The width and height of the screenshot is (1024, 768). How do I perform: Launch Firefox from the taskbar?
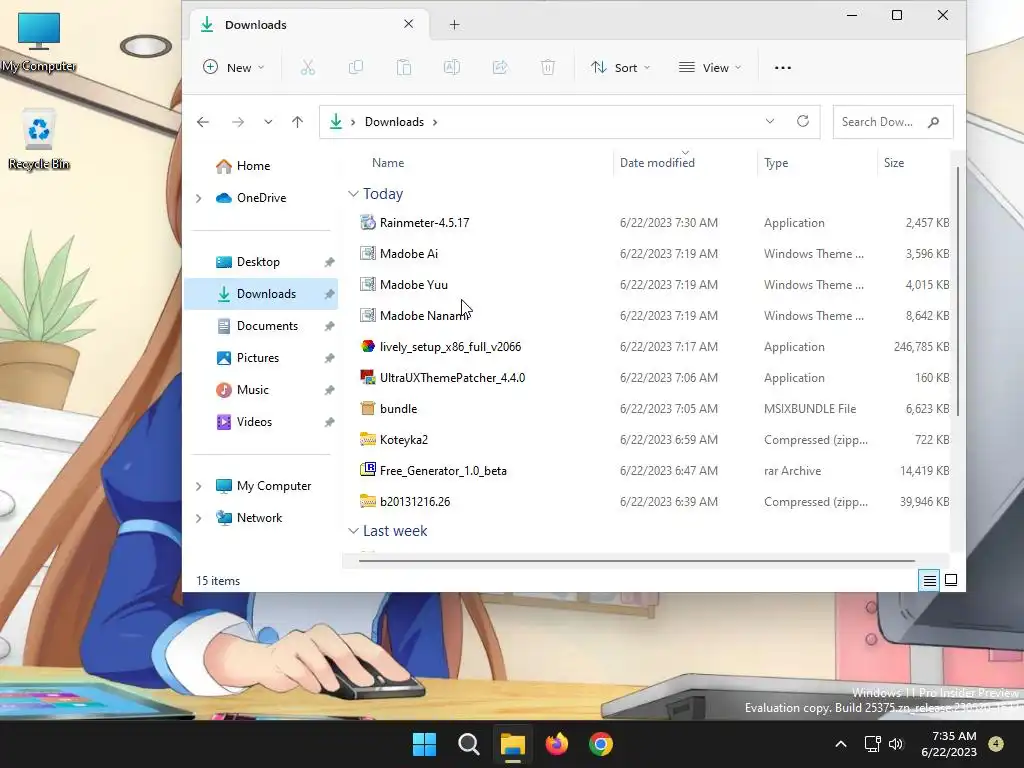556,744
